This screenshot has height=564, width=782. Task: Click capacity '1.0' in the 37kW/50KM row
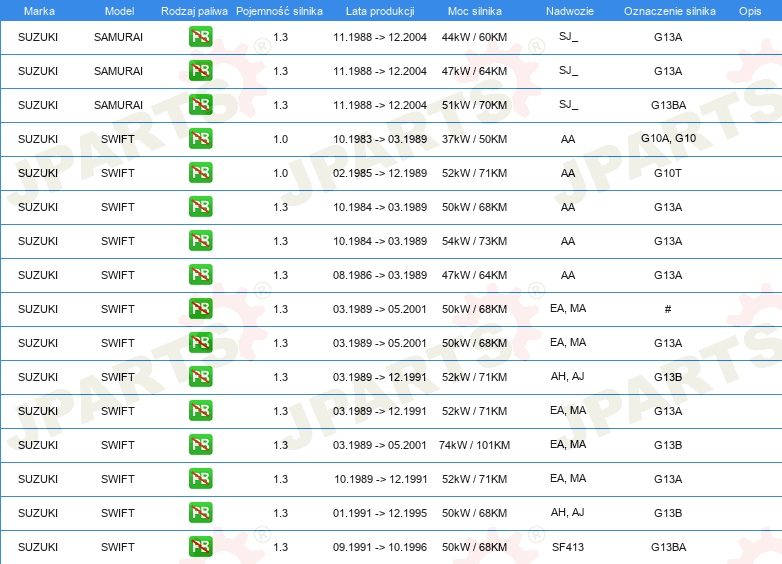pyautogui.click(x=280, y=139)
